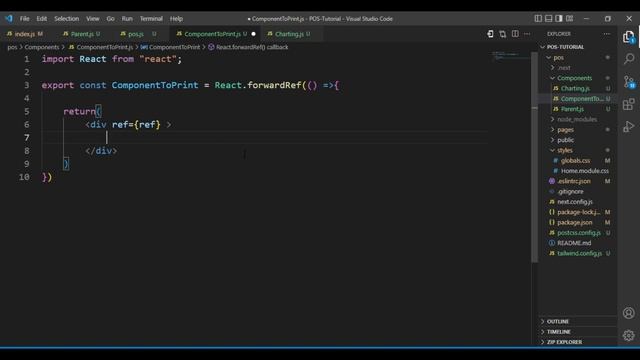Image resolution: width=640 pixels, height=360 pixels.
Task: Open Home.module.css file
Action: point(578,171)
